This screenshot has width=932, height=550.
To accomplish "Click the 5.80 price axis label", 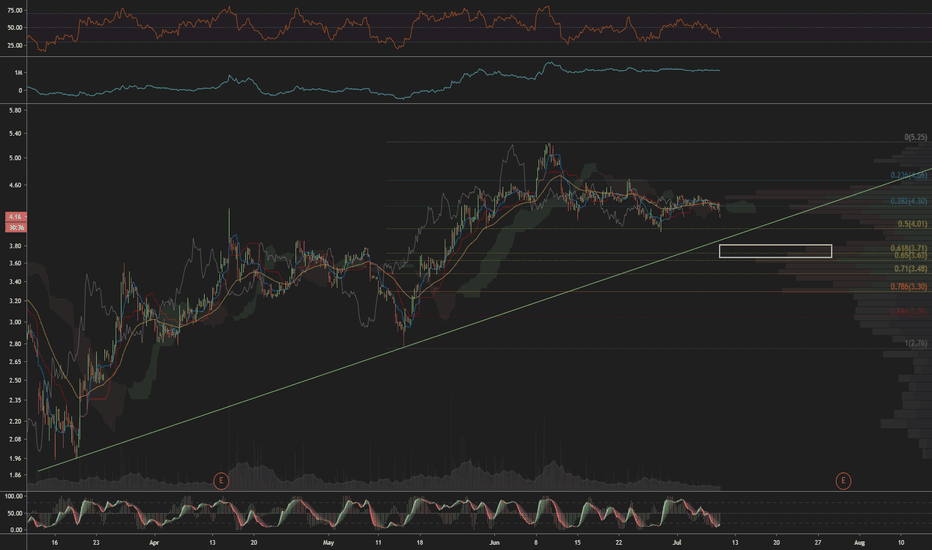I will point(15,111).
